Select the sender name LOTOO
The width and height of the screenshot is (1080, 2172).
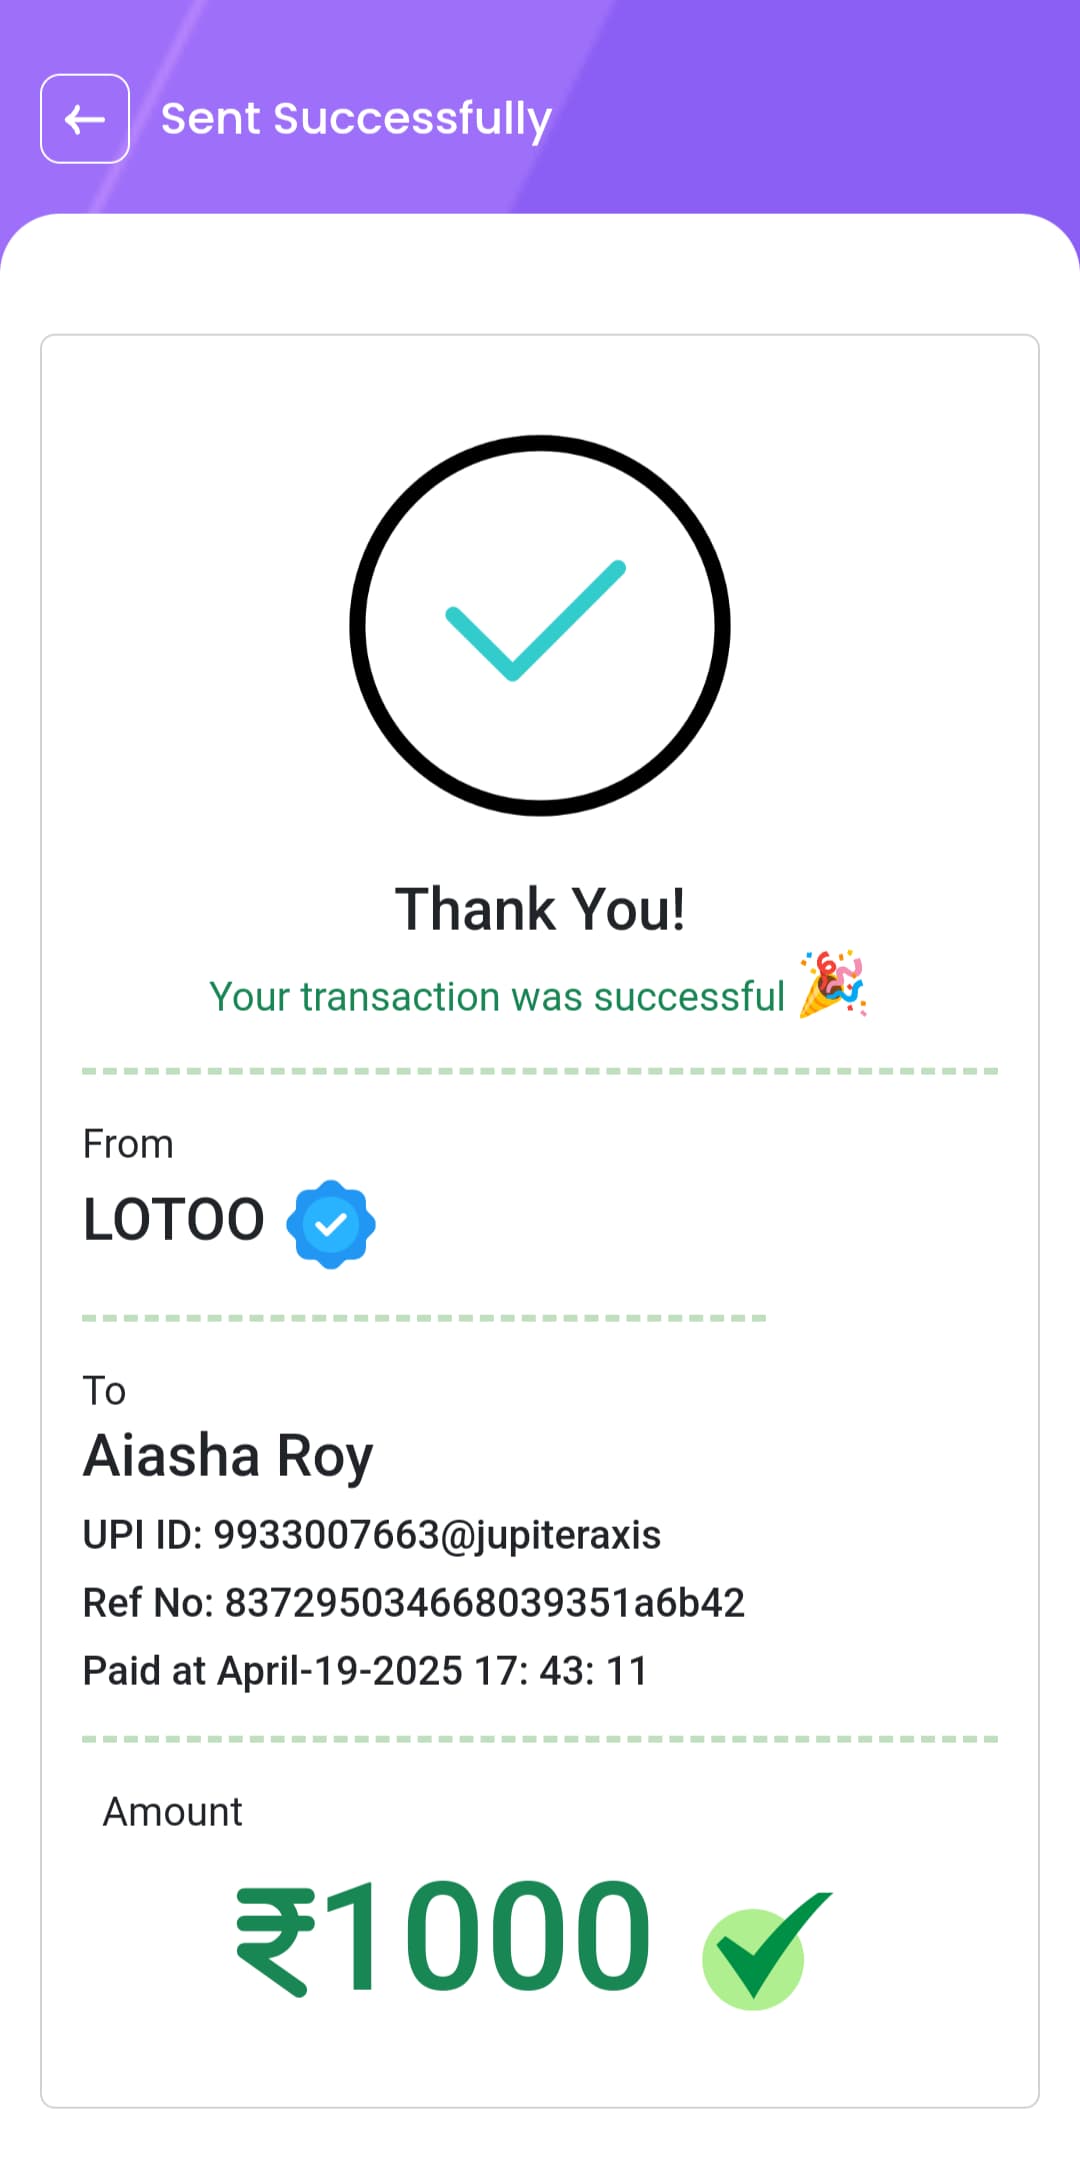pyautogui.click(x=174, y=1220)
